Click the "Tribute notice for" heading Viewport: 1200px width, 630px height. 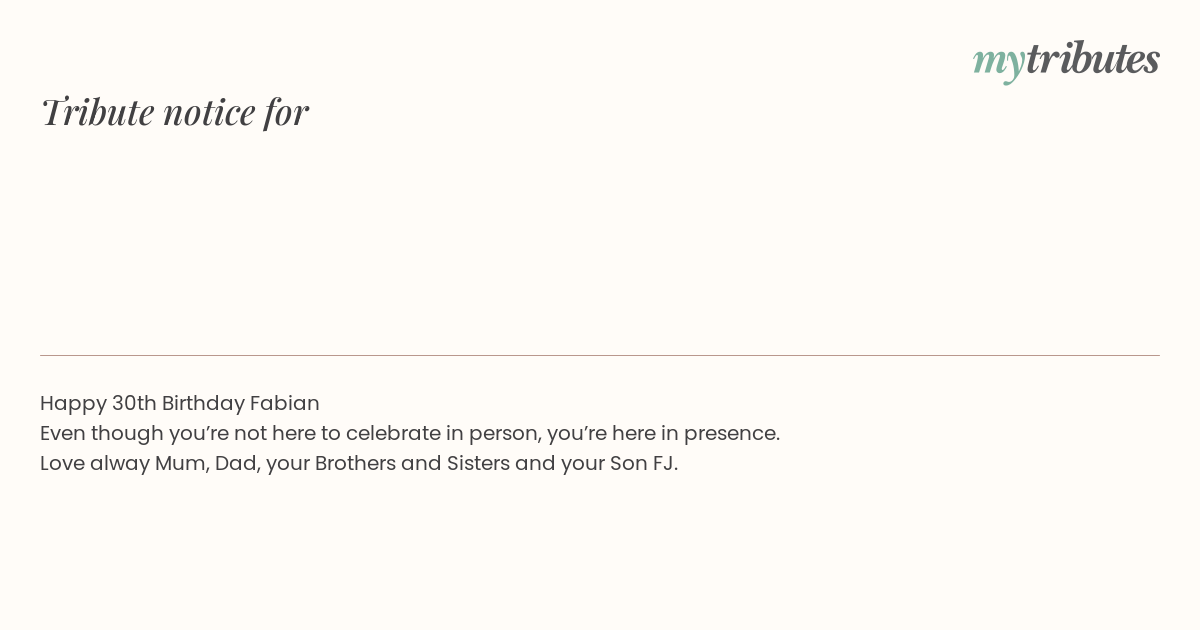[174, 112]
